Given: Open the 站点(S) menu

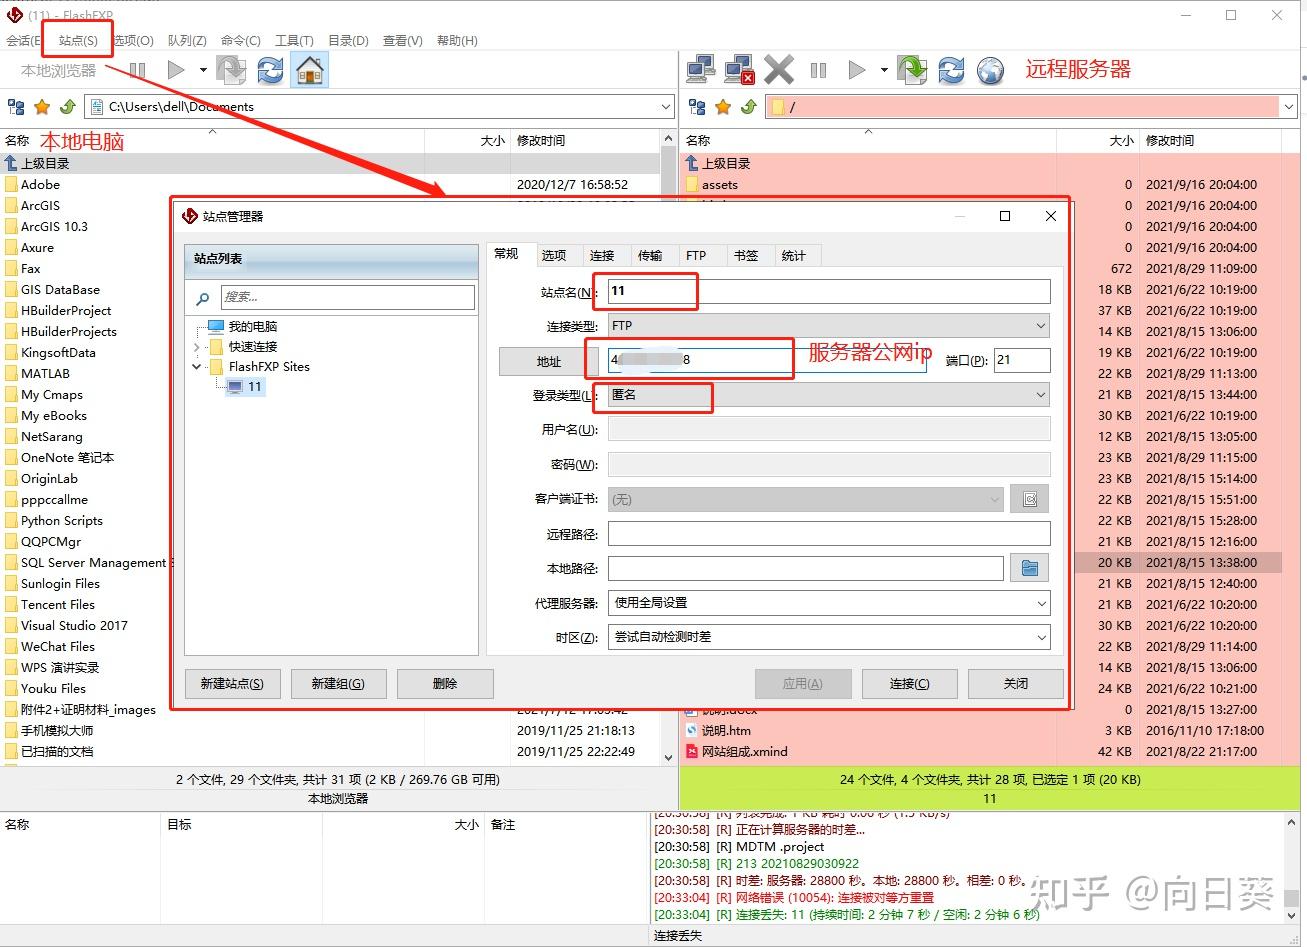Looking at the screenshot, I should [x=78, y=40].
